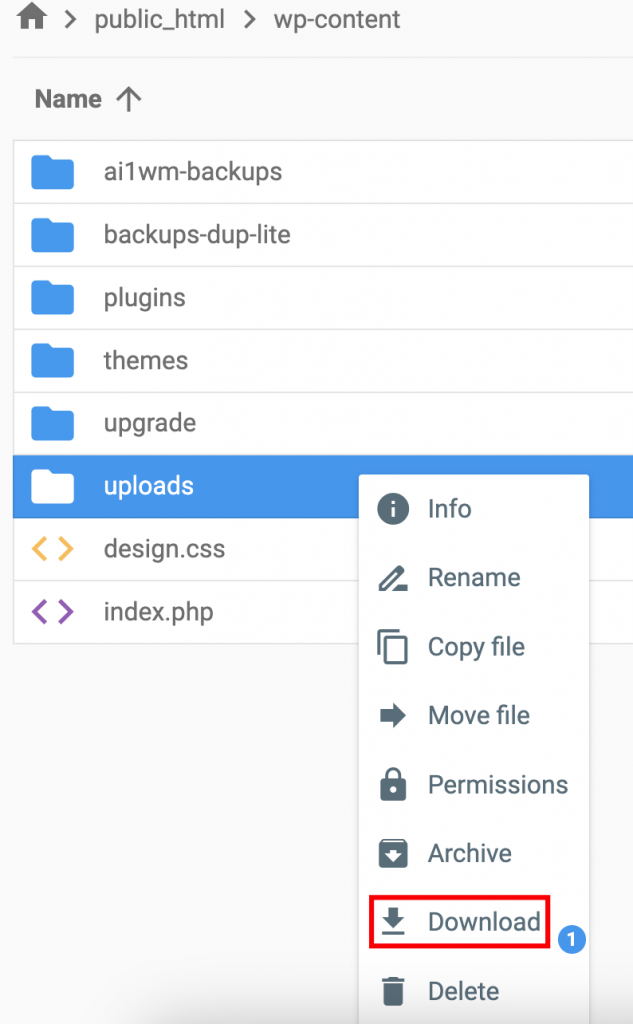Viewport: 633px width, 1024px height.
Task: Choose Permissions from the context menu
Action: point(497,784)
